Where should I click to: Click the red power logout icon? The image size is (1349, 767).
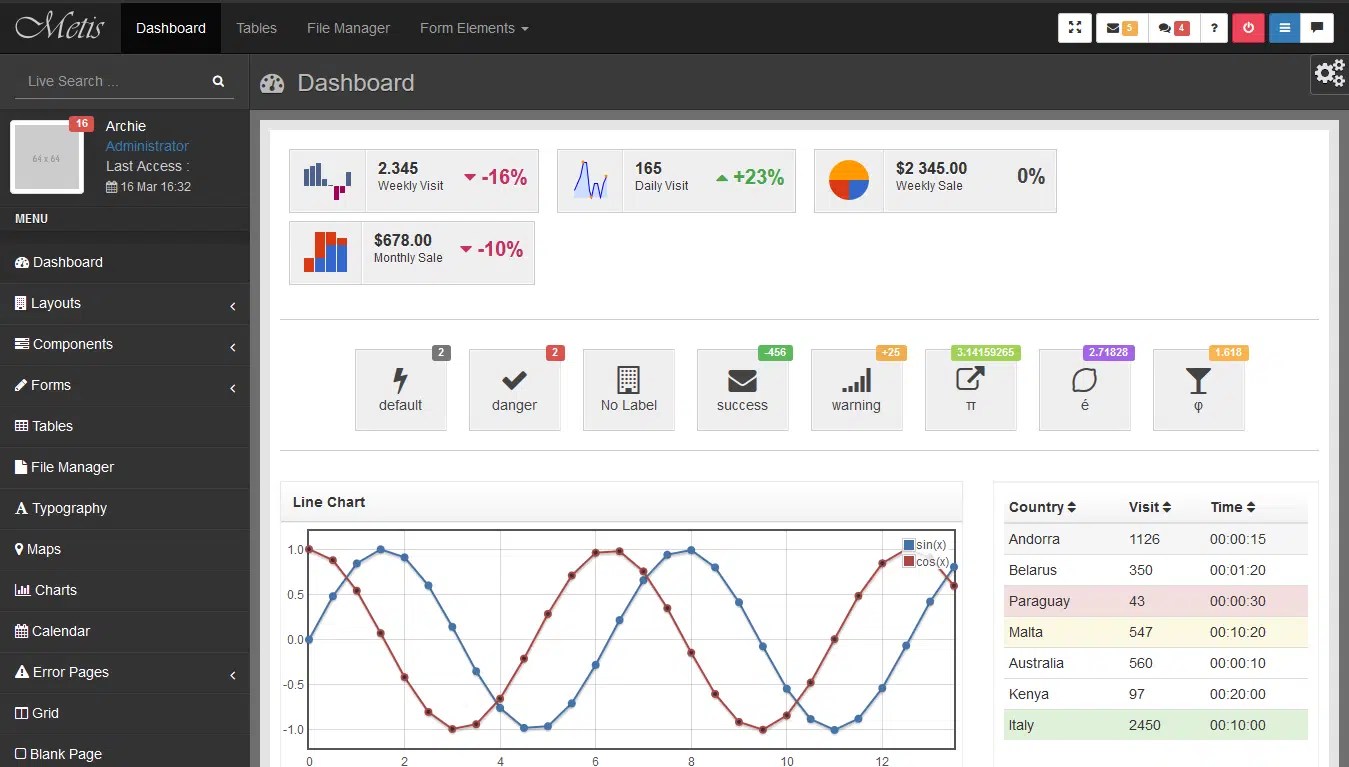click(1248, 28)
